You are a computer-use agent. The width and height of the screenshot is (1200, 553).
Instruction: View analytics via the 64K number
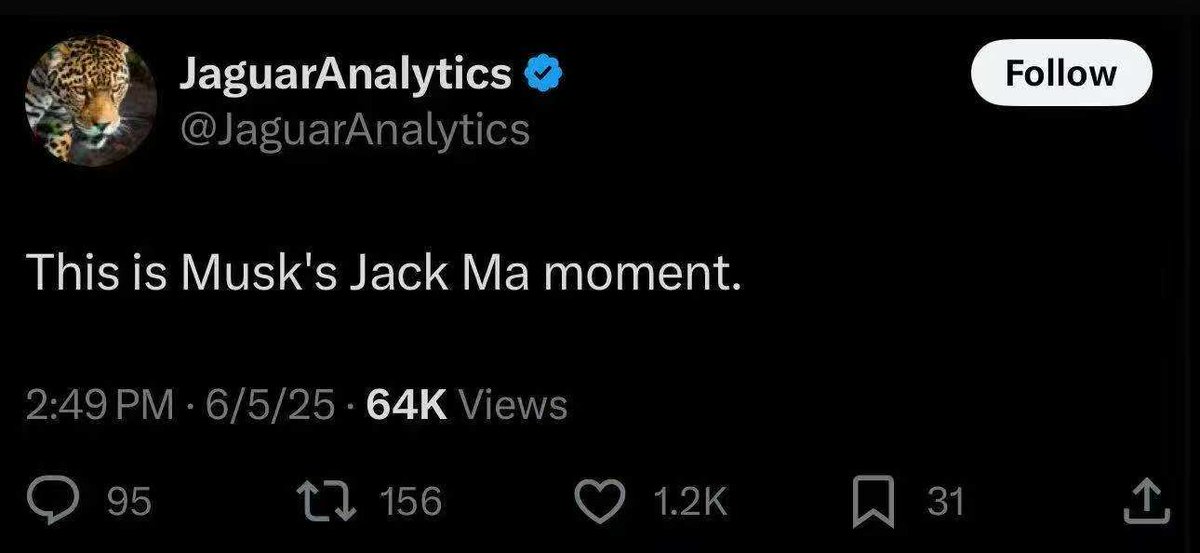tap(408, 405)
